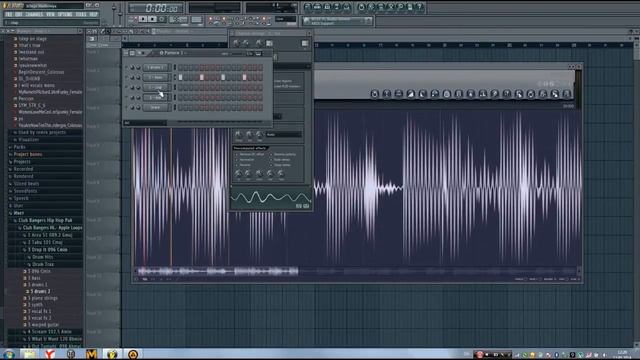Click the question-mark help icon in top toolbar
This screenshot has height=360, width=640.
tap(420, 7)
